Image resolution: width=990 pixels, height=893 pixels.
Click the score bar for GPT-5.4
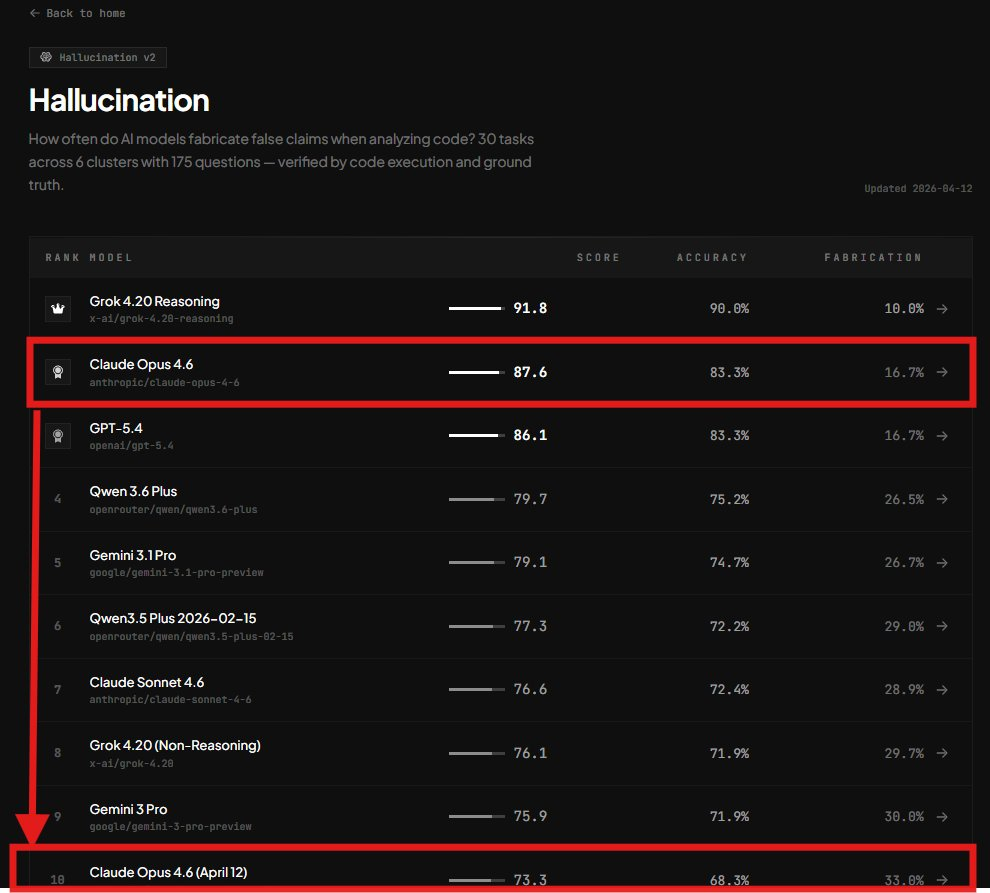click(477, 436)
